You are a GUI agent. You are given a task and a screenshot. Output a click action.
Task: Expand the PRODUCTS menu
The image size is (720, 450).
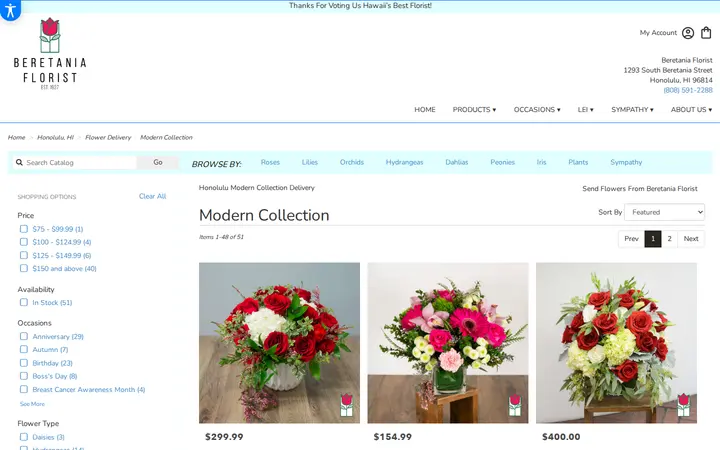[x=474, y=110]
